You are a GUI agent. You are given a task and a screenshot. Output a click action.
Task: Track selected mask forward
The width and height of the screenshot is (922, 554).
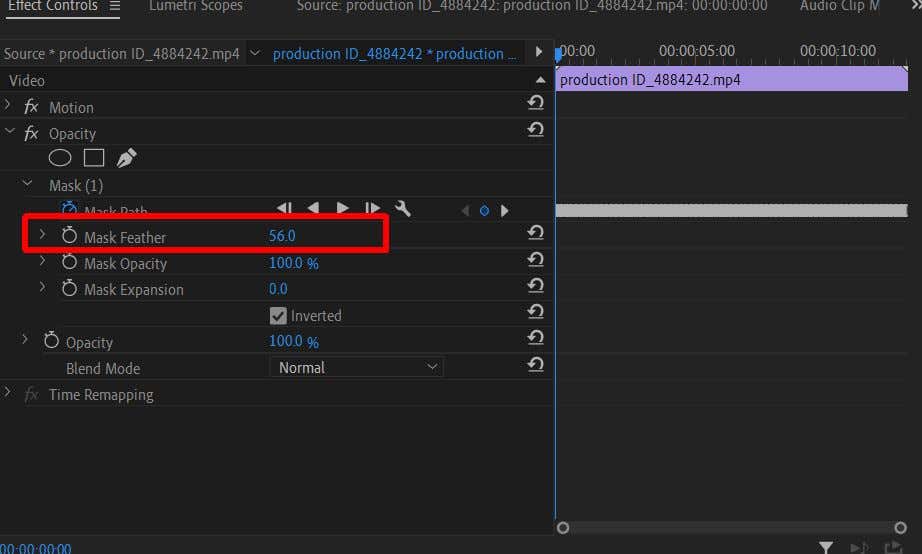343,209
